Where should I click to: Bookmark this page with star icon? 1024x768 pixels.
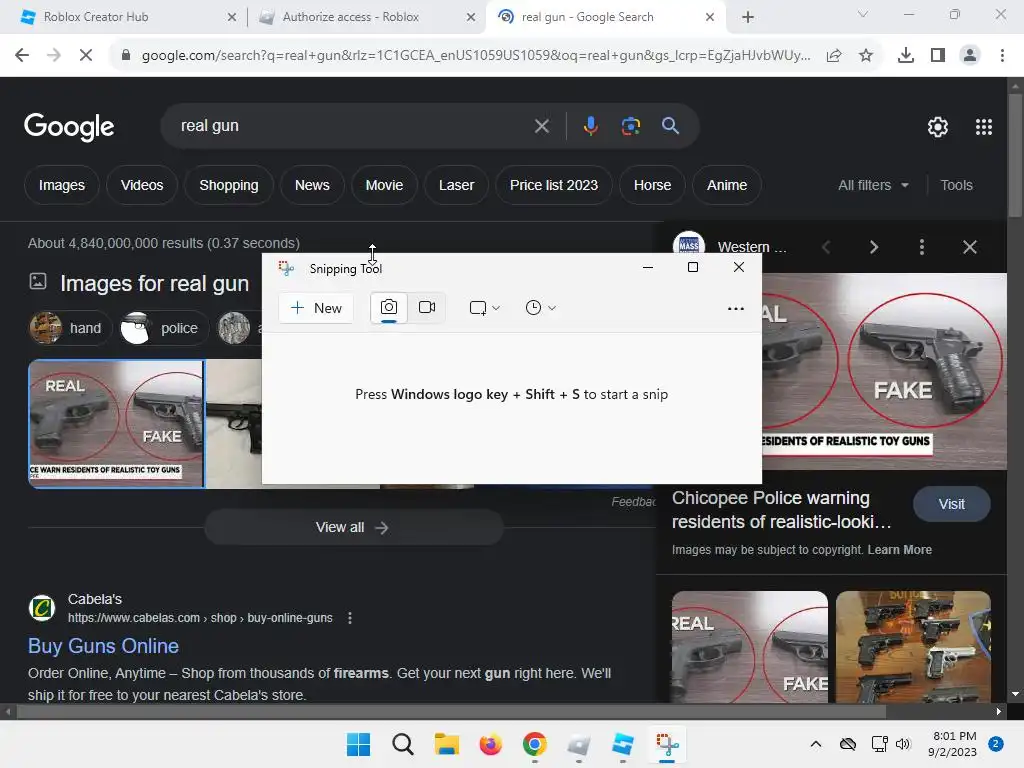(x=866, y=56)
